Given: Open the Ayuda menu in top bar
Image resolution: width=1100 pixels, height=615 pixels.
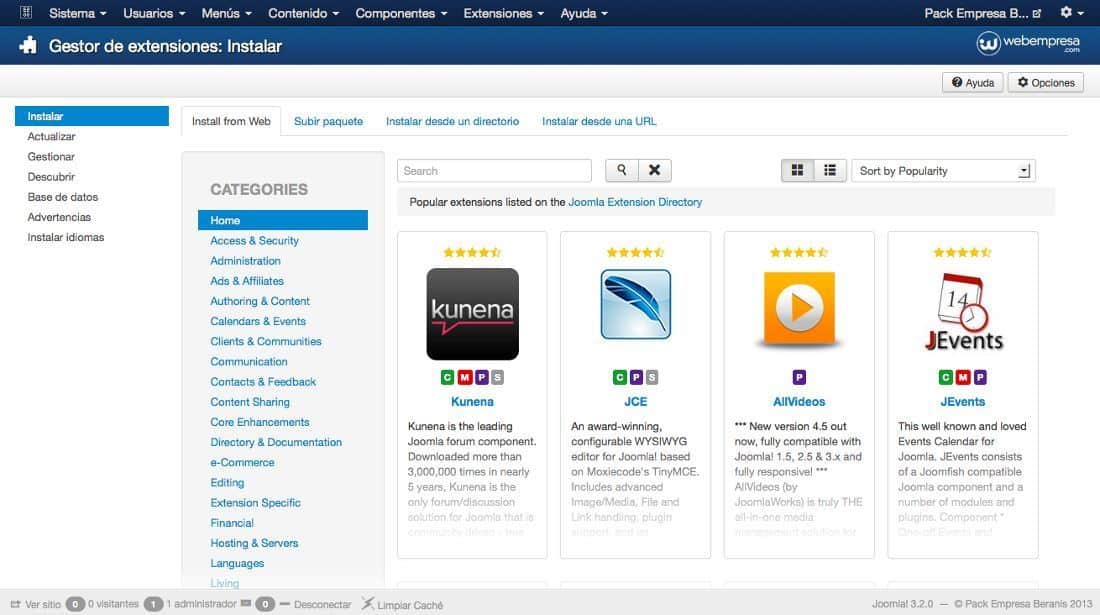Looking at the screenshot, I should coord(584,13).
